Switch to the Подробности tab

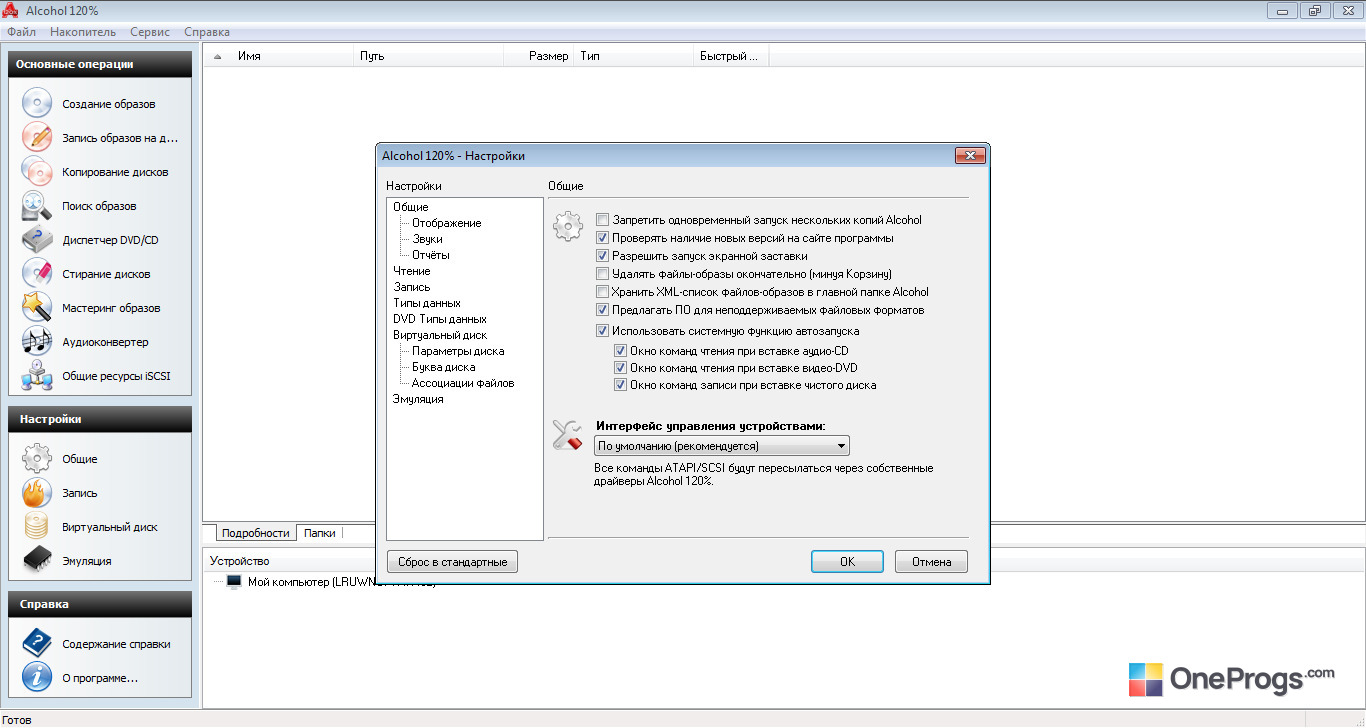pyautogui.click(x=256, y=533)
